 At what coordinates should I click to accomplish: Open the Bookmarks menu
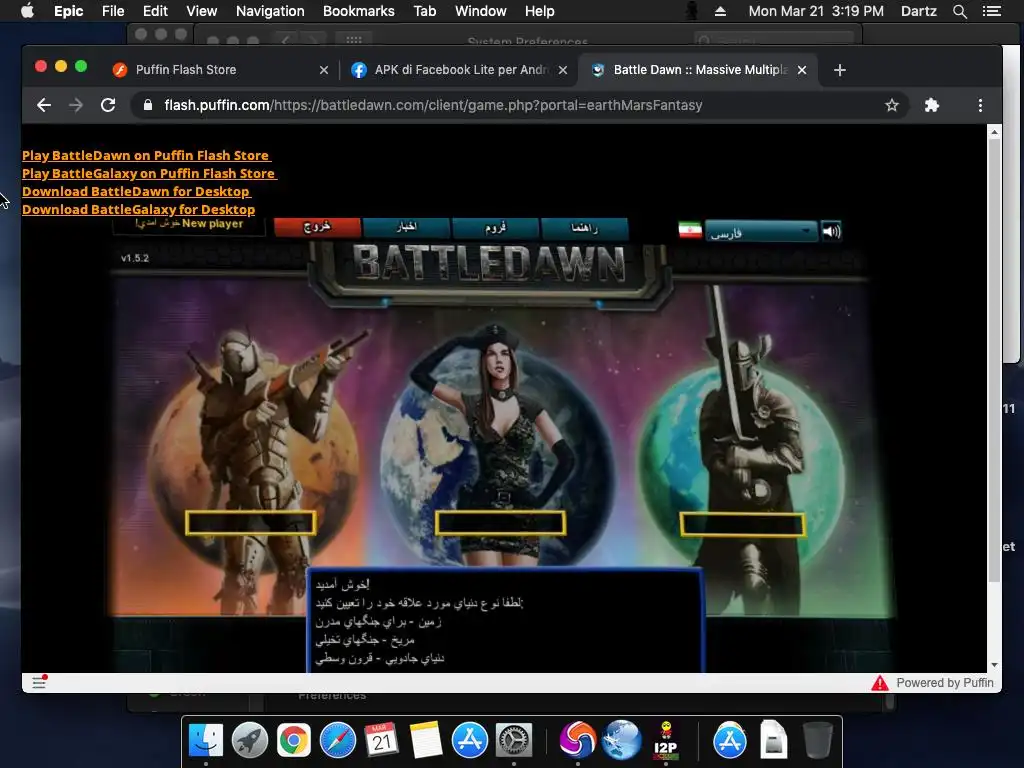pos(359,11)
